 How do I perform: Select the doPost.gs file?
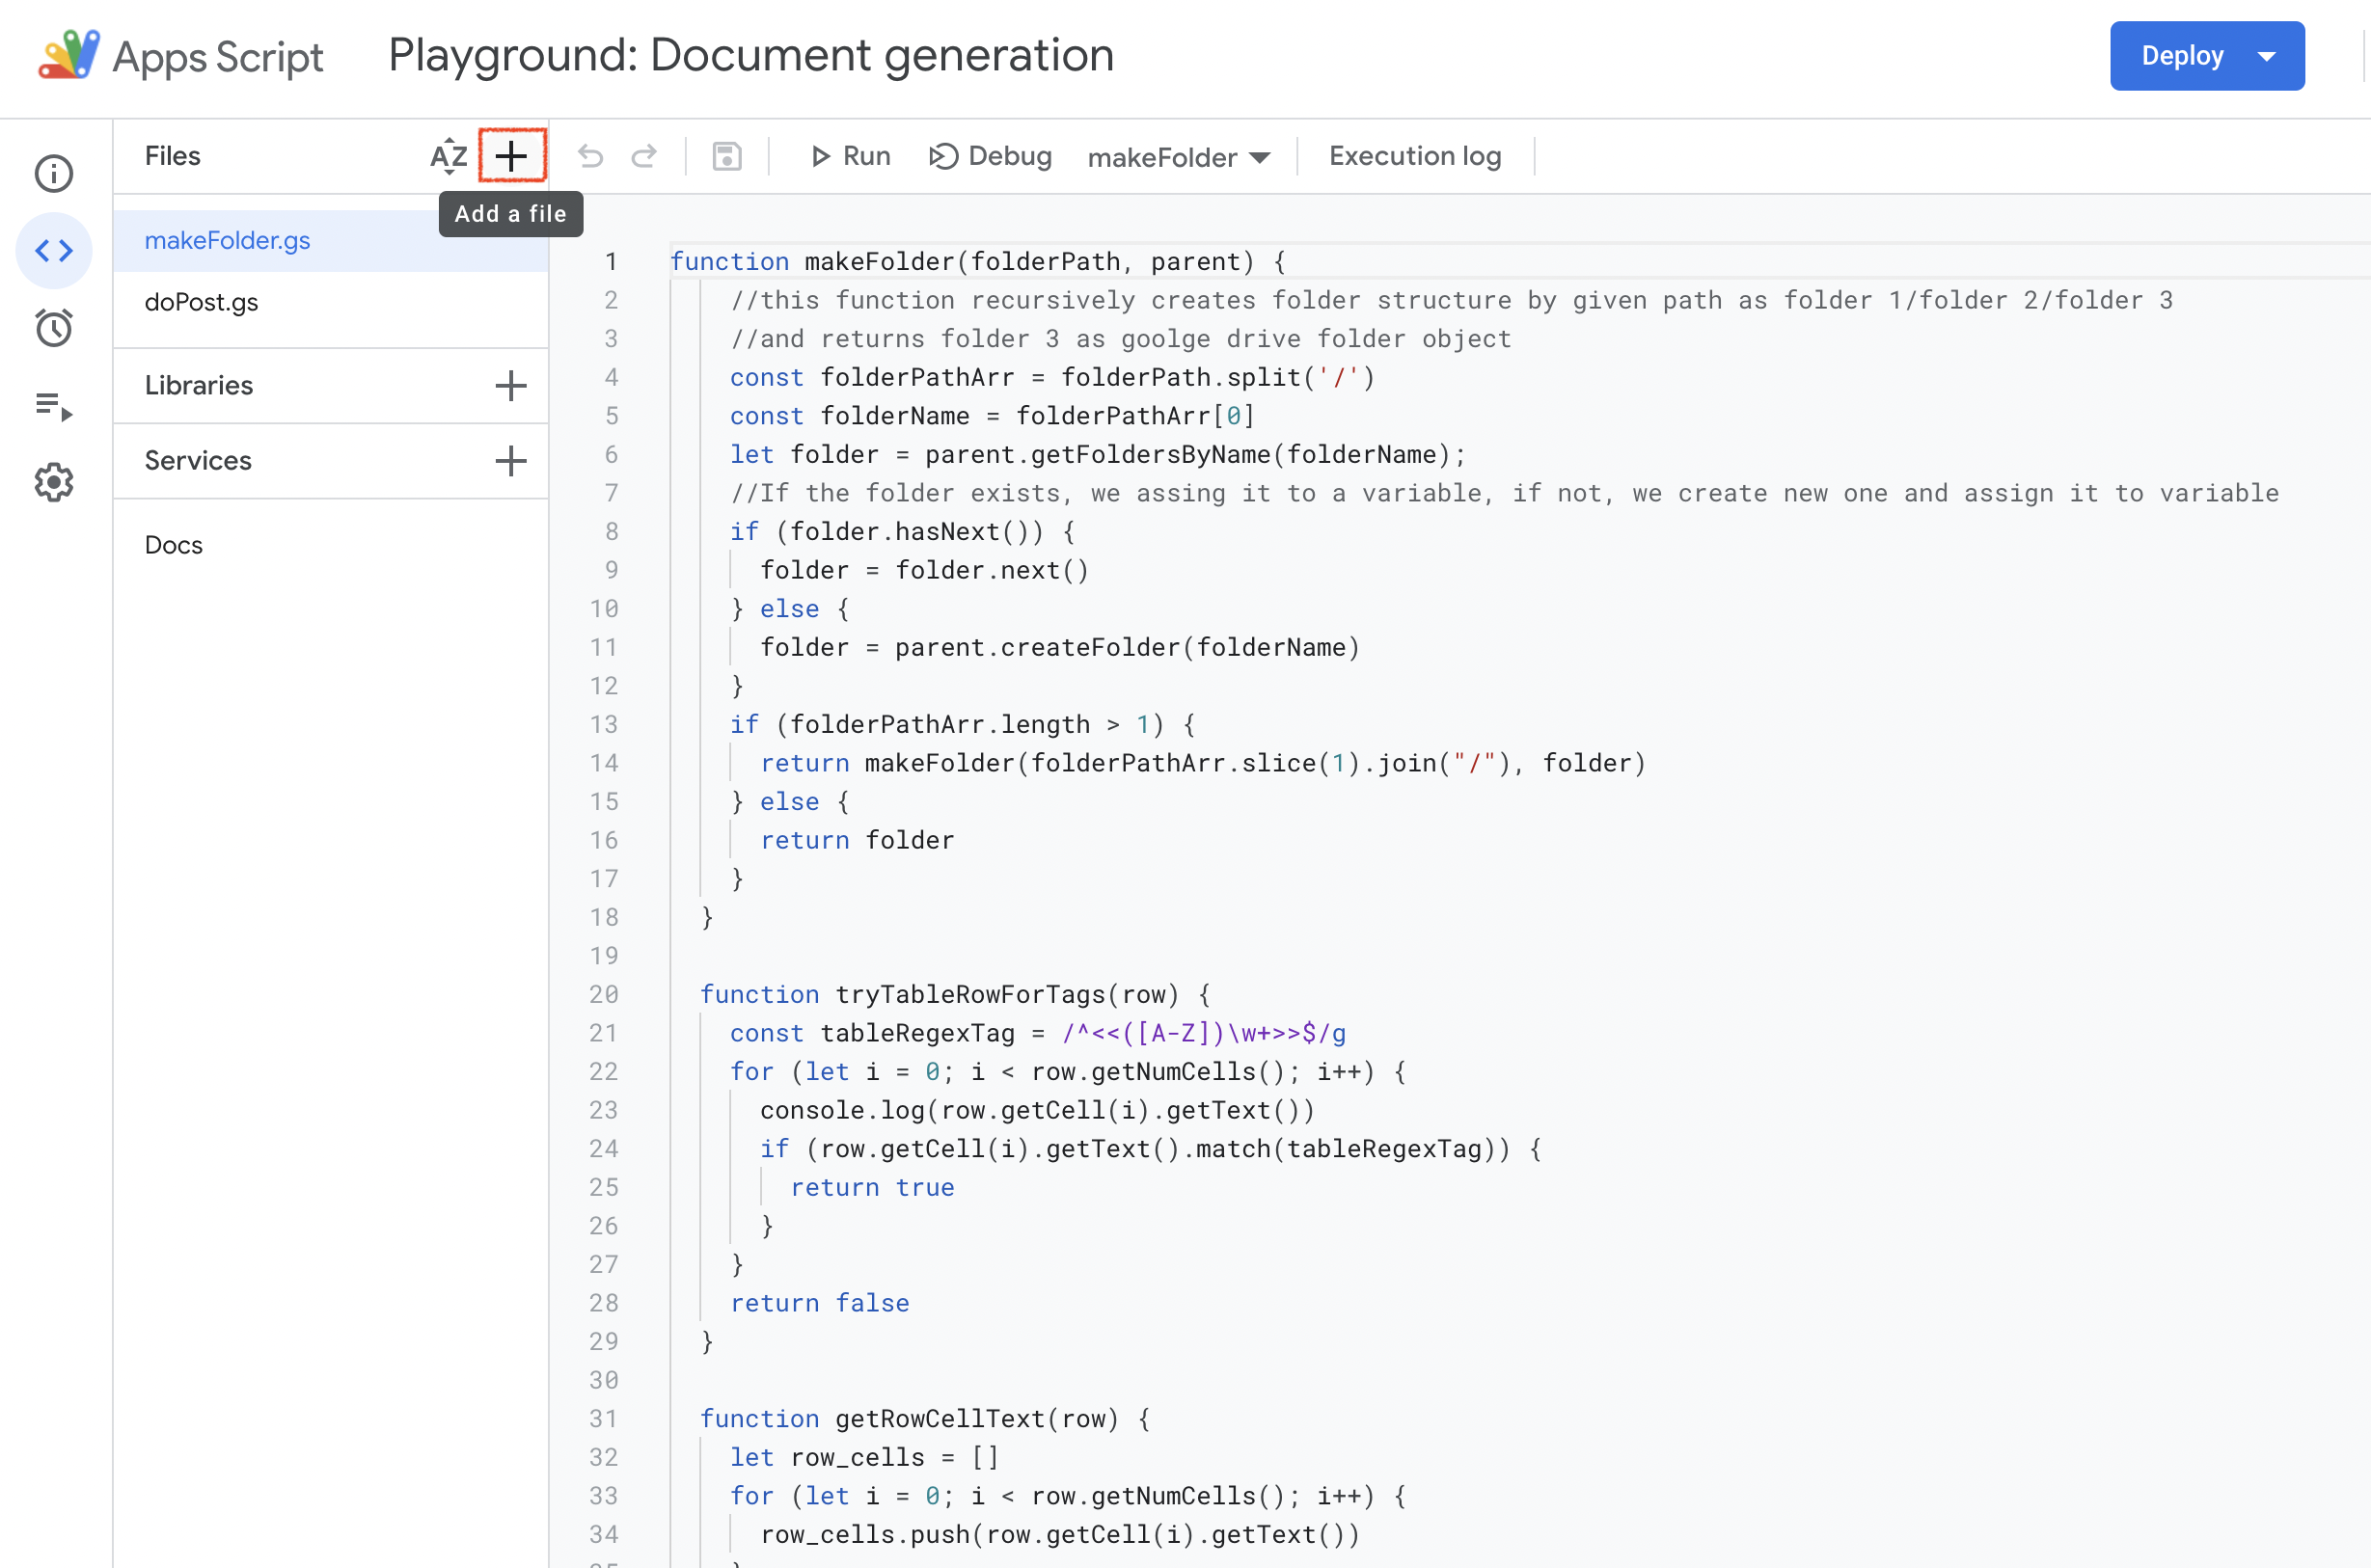tap(201, 302)
